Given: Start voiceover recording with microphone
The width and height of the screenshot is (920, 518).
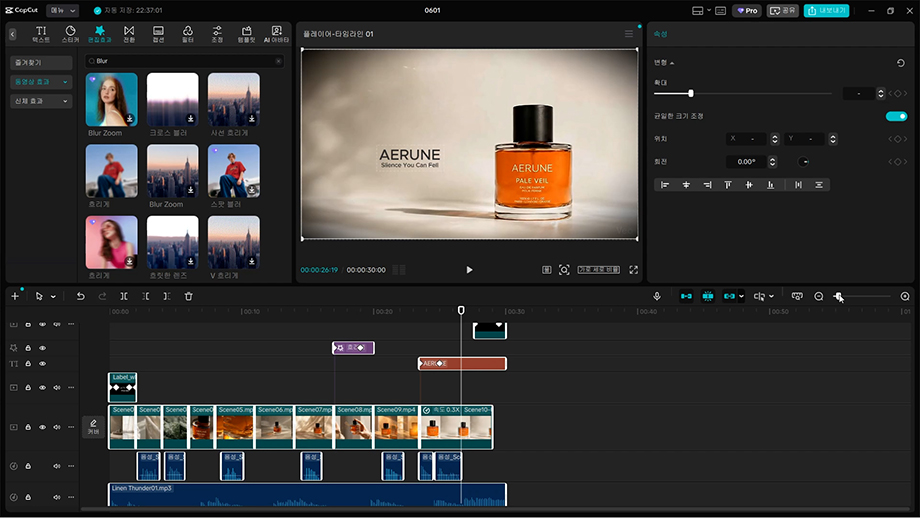Looking at the screenshot, I should coord(657,296).
